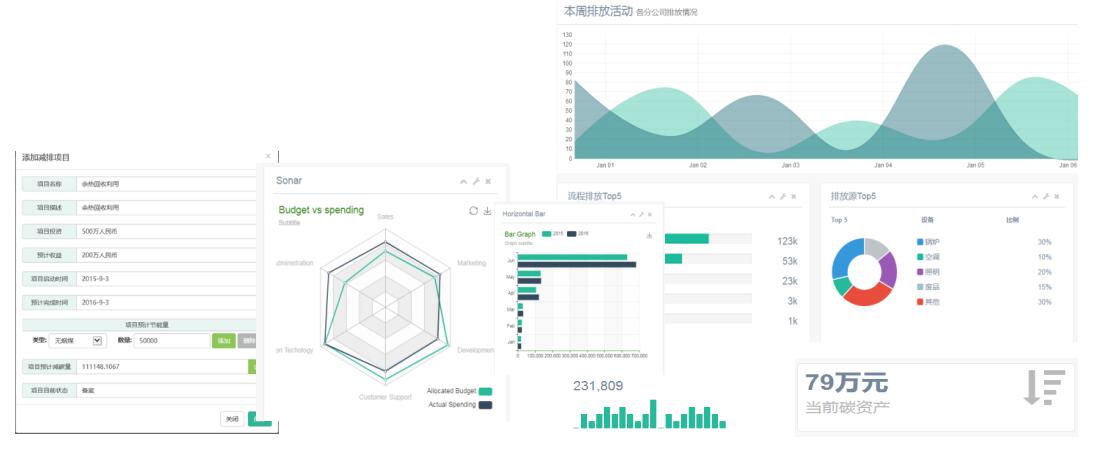Screen dimensions: 1119x456
Task: Click the 数量 field containing 50000
Action: (x=171, y=340)
